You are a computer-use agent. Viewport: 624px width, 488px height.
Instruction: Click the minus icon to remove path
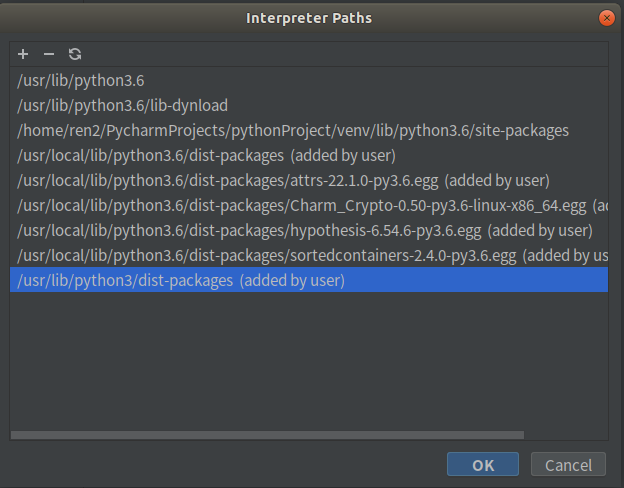(49, 54)
